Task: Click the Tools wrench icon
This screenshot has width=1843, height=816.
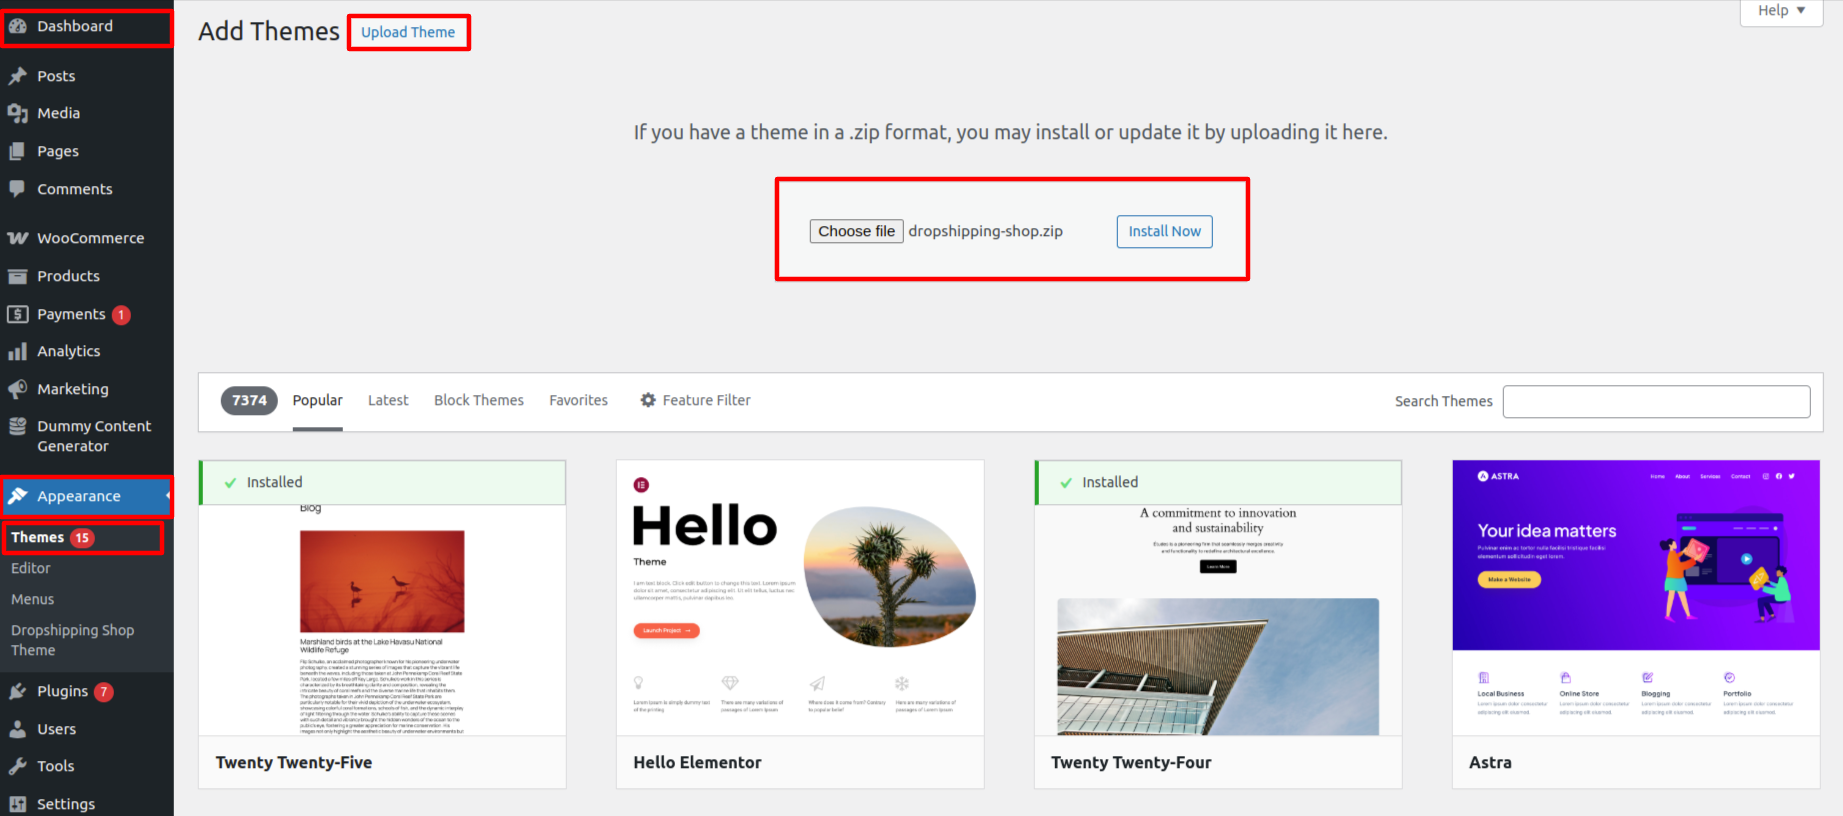Action: click(x=17, y=766)
